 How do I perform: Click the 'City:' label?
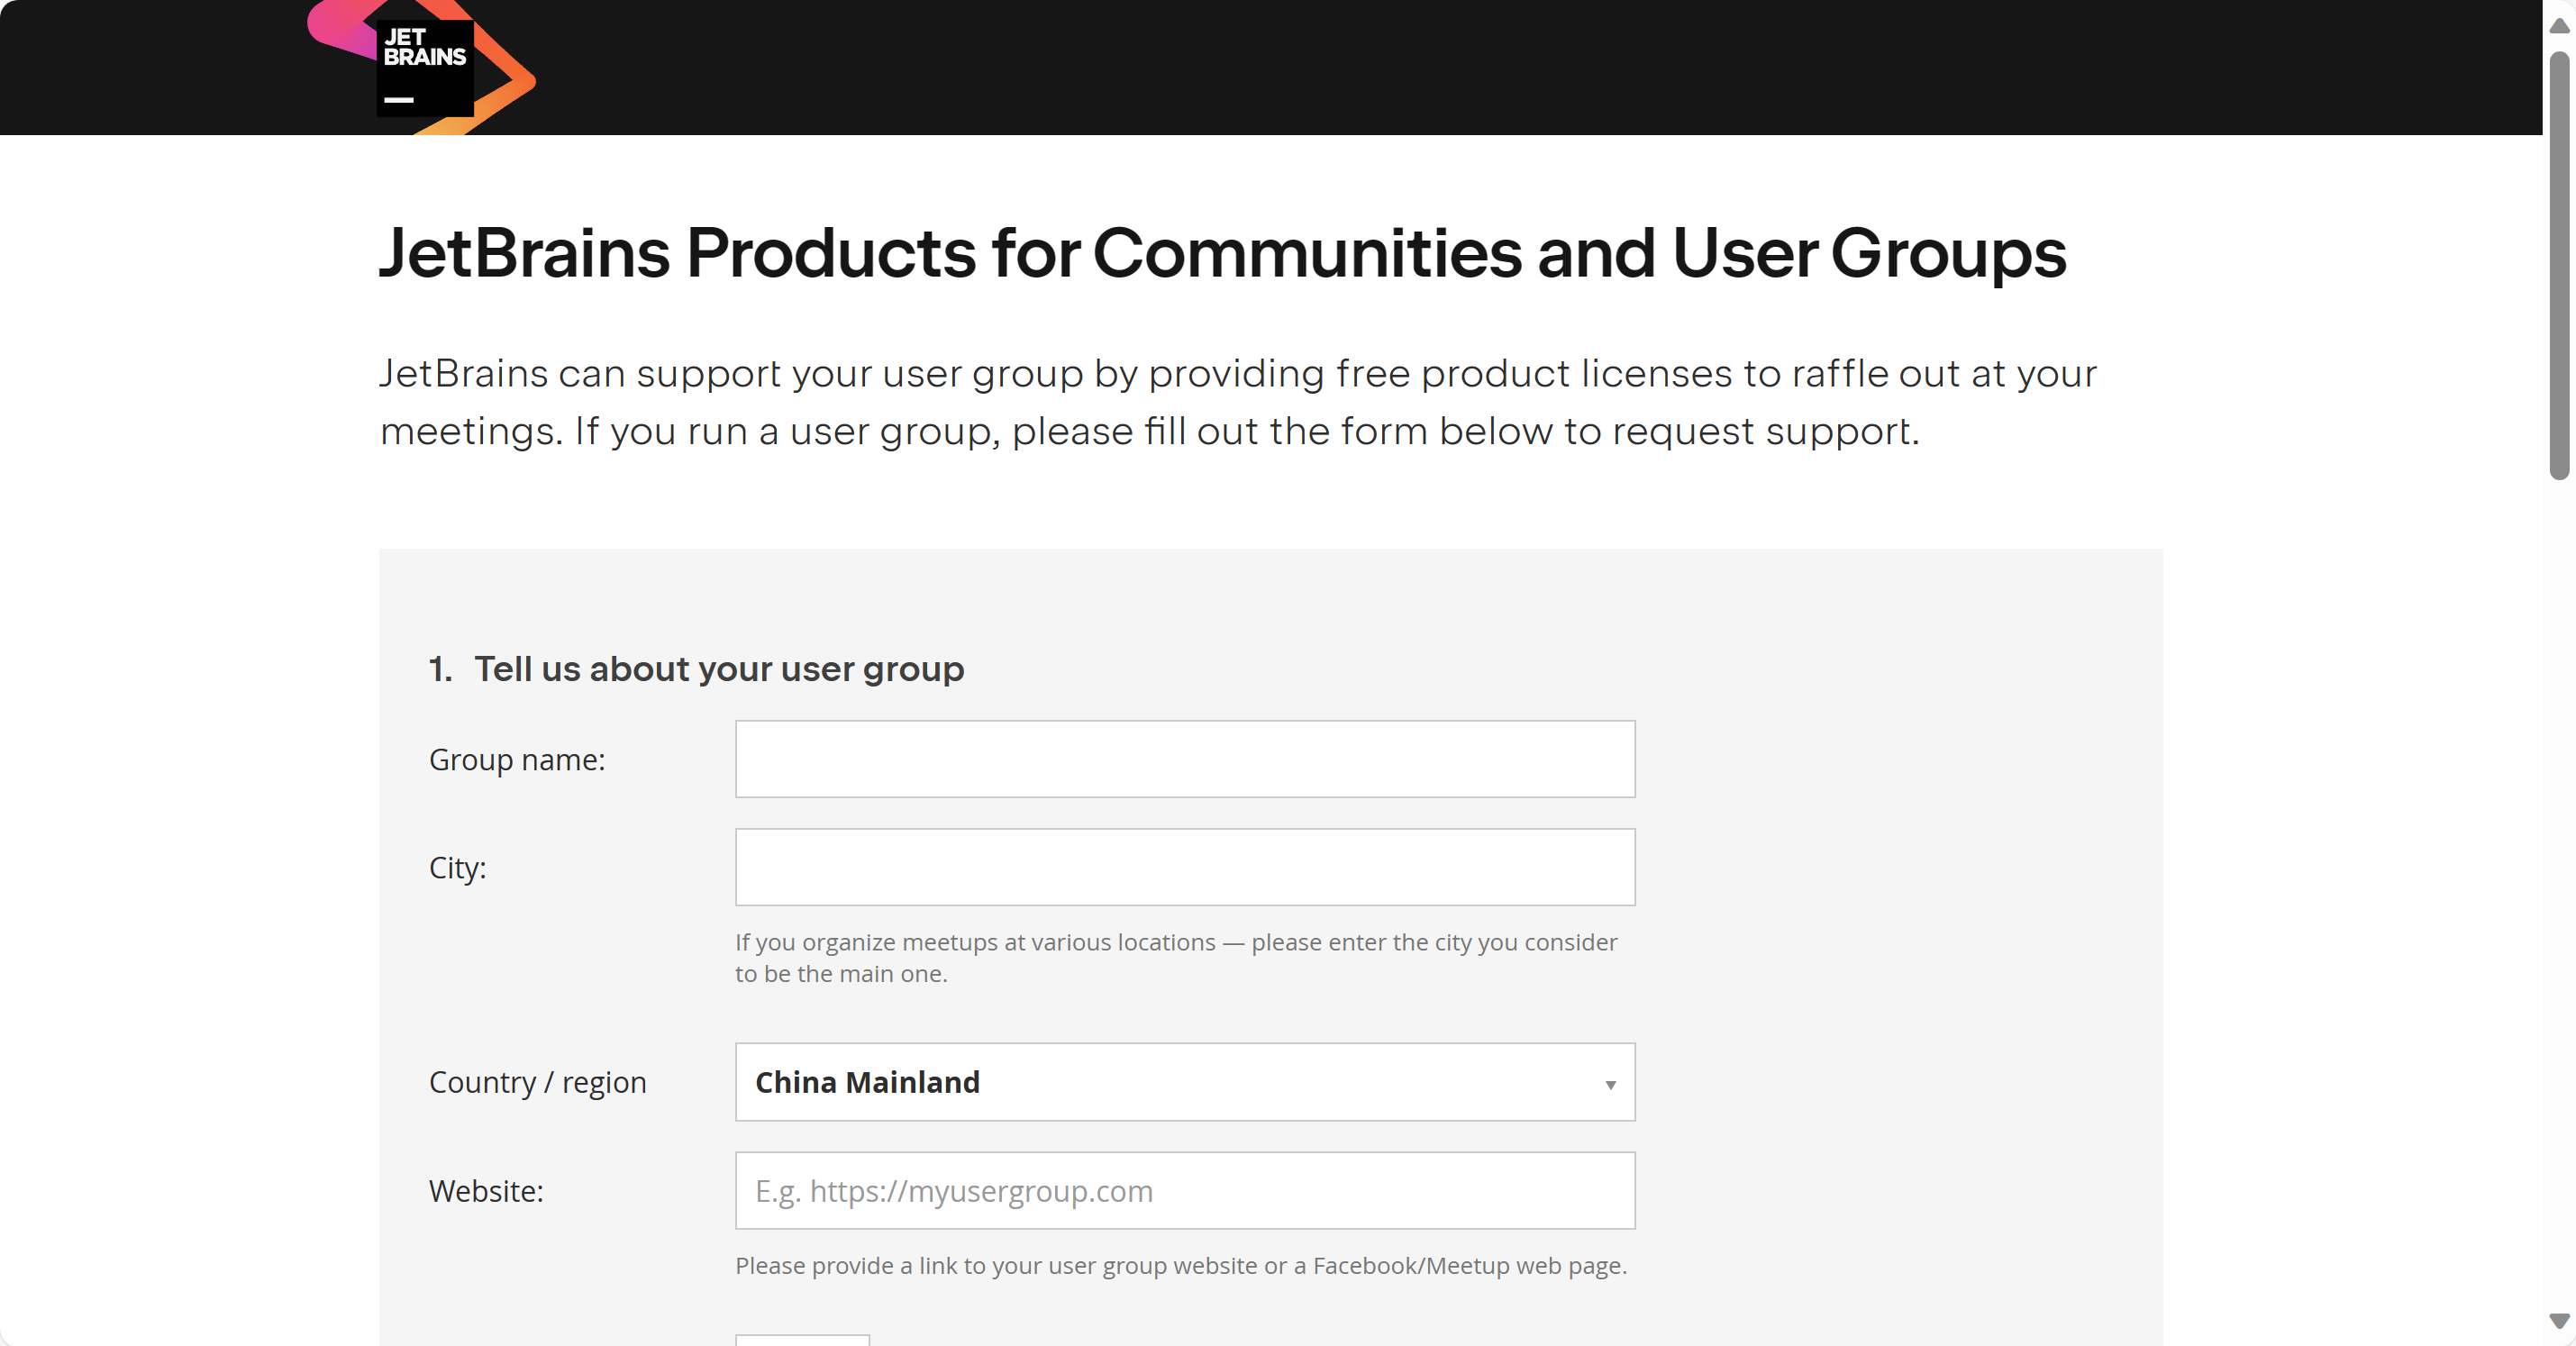click(x=457, y=868)
